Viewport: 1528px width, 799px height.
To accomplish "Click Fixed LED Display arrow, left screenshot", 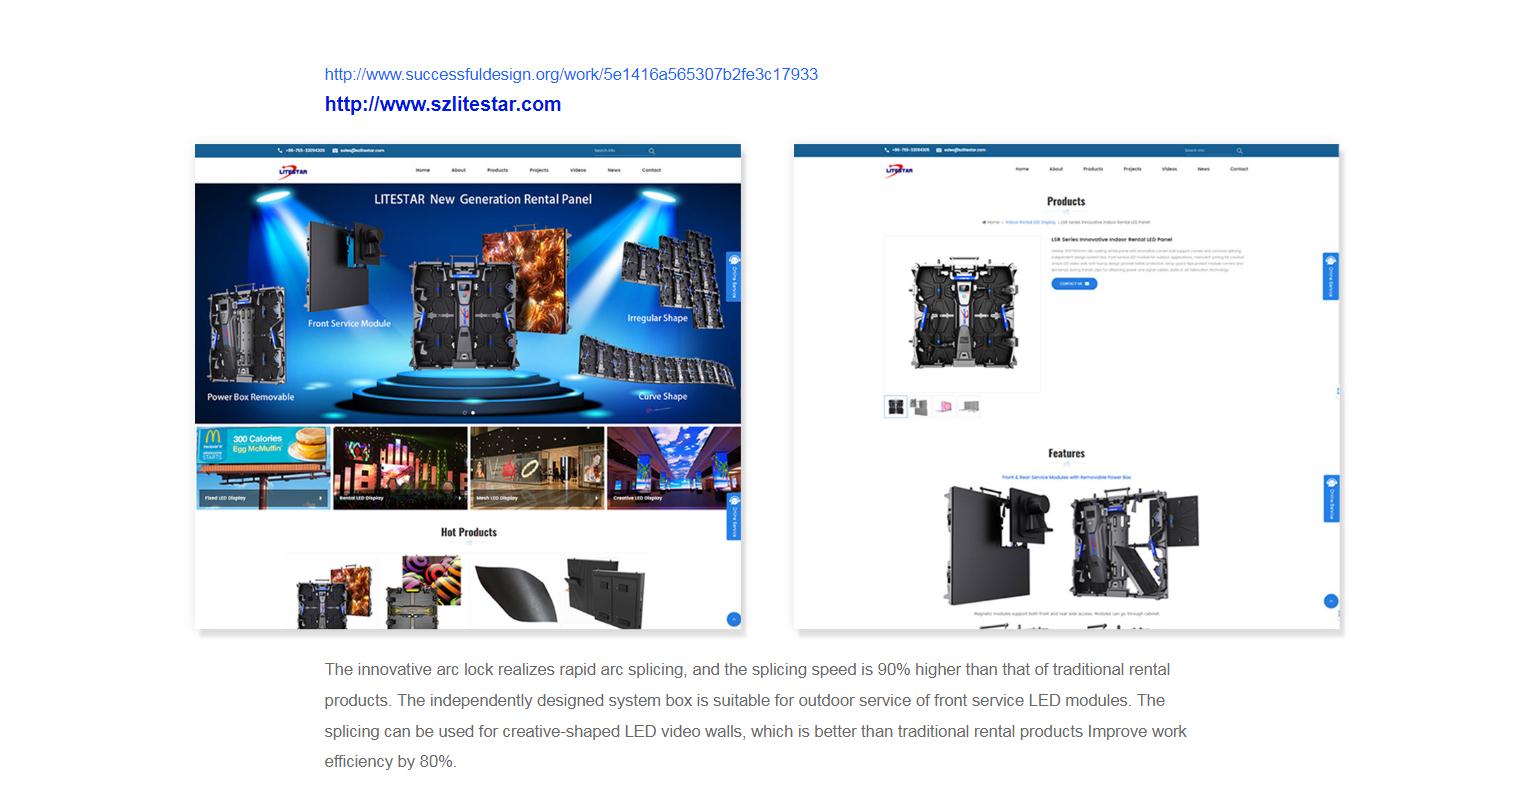I will [320, 498].
